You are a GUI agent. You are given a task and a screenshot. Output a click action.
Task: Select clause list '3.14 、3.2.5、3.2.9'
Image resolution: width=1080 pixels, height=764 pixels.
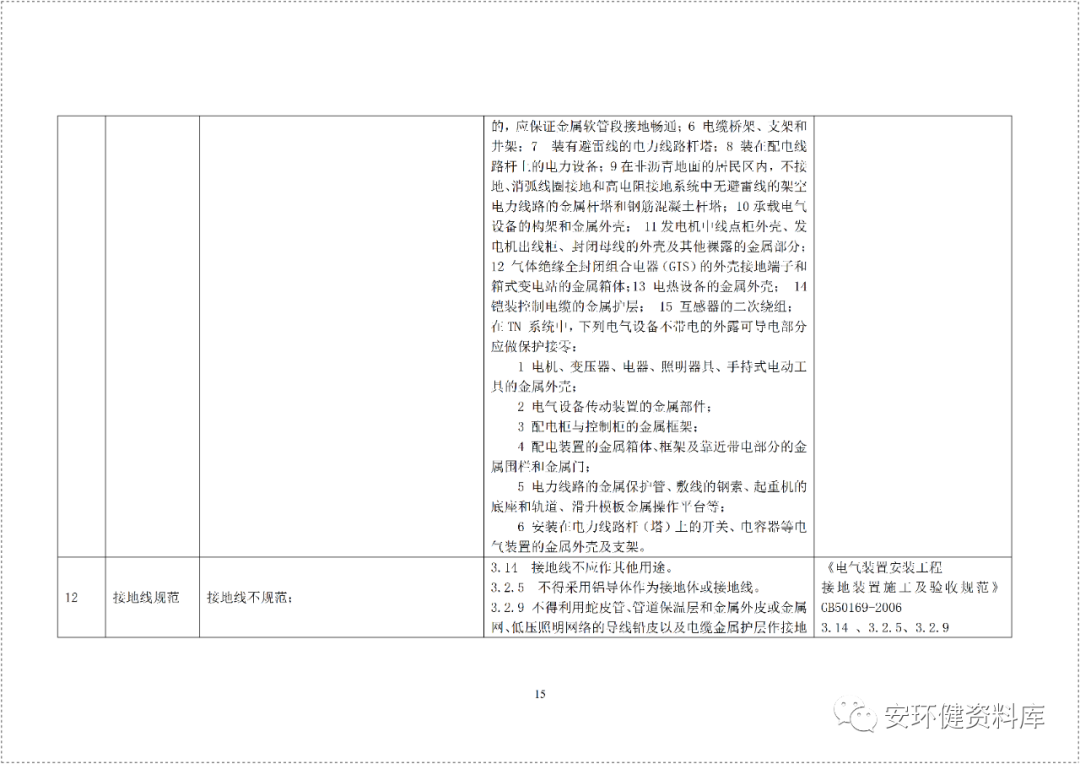pos(885,628)
